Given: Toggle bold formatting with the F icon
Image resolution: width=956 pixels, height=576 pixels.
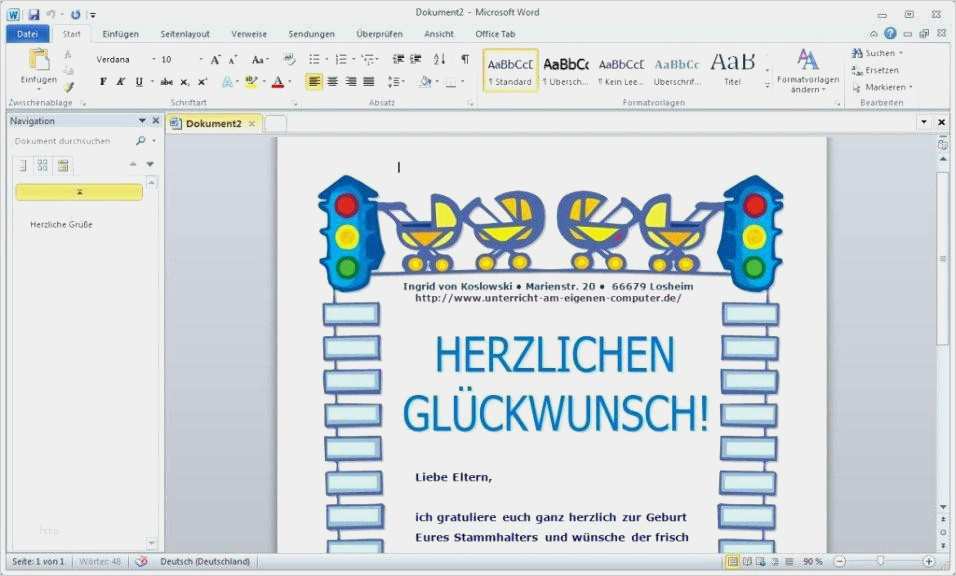Looking at the screenshot, I should [x=104, y=81].
